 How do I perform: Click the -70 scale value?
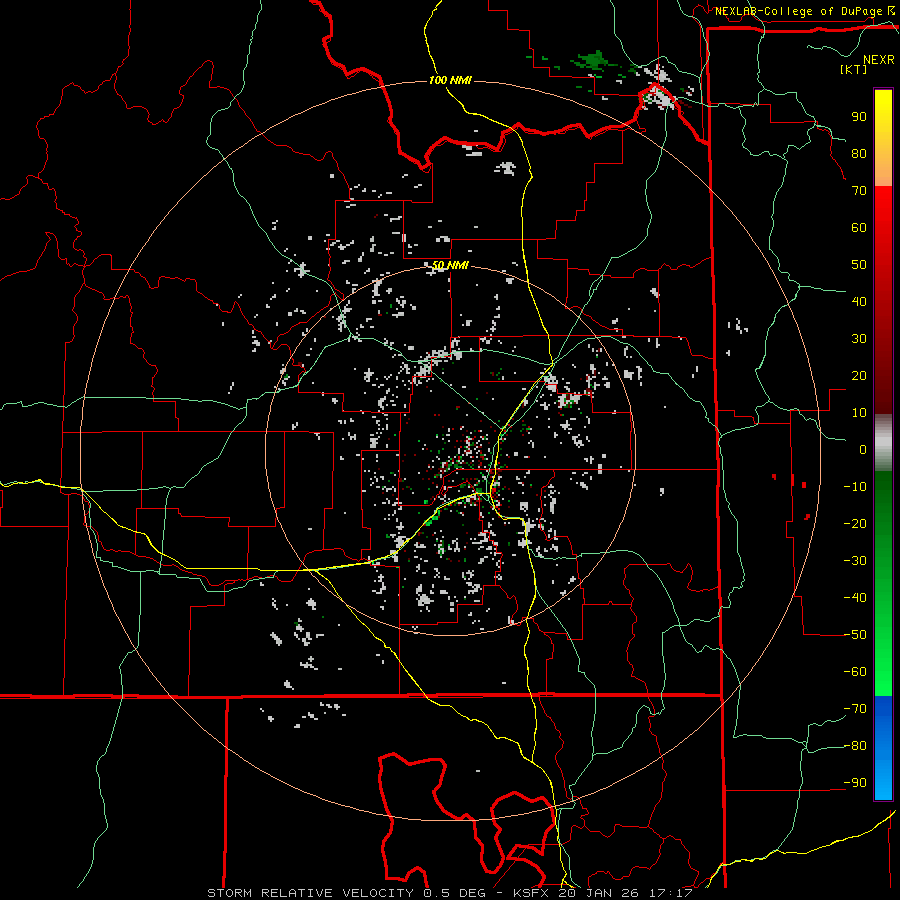pyautogui.click(x=855, y=709)
